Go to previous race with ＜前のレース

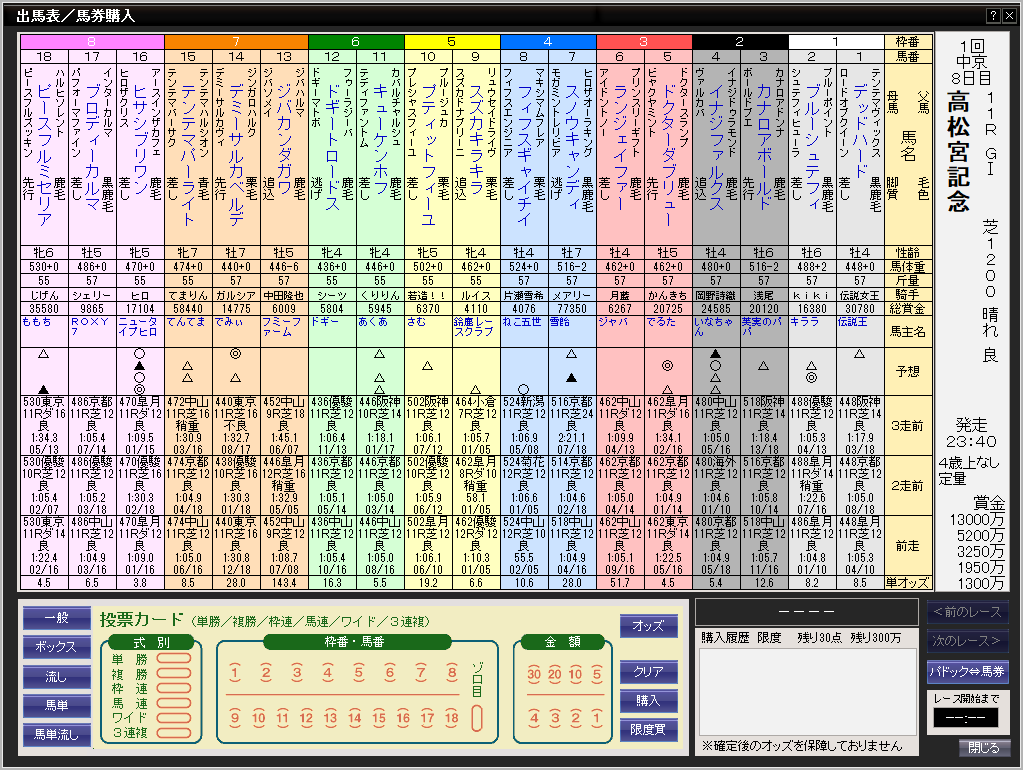tap(967, 612)
